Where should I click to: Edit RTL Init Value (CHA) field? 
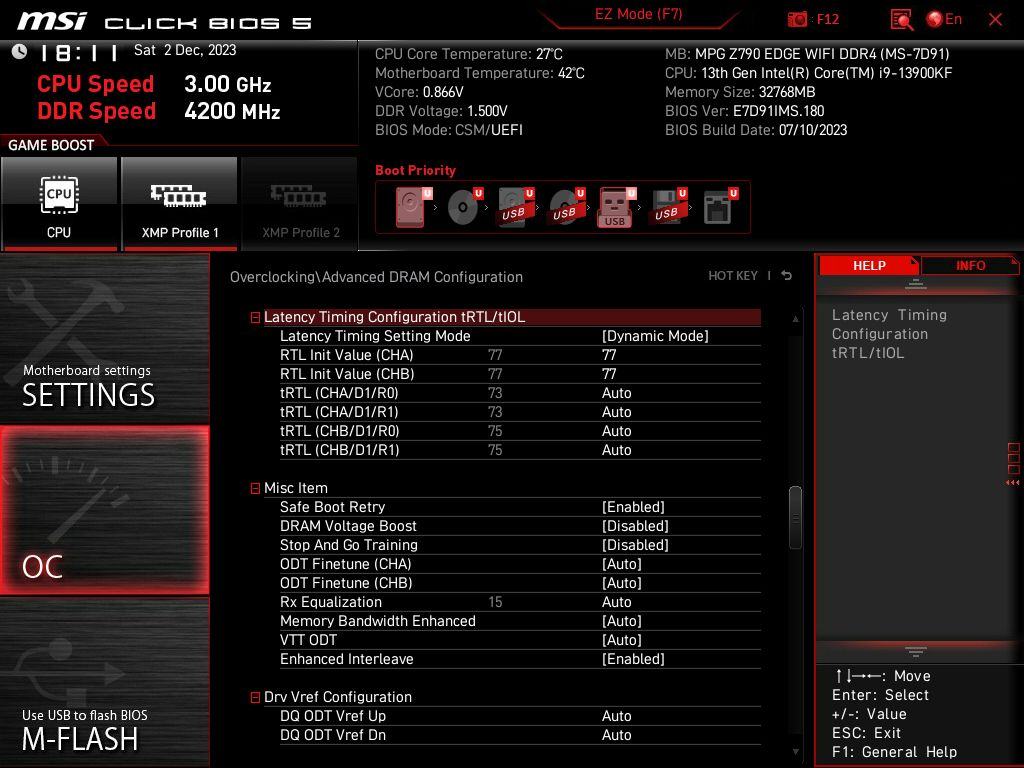tap(609, 355)
